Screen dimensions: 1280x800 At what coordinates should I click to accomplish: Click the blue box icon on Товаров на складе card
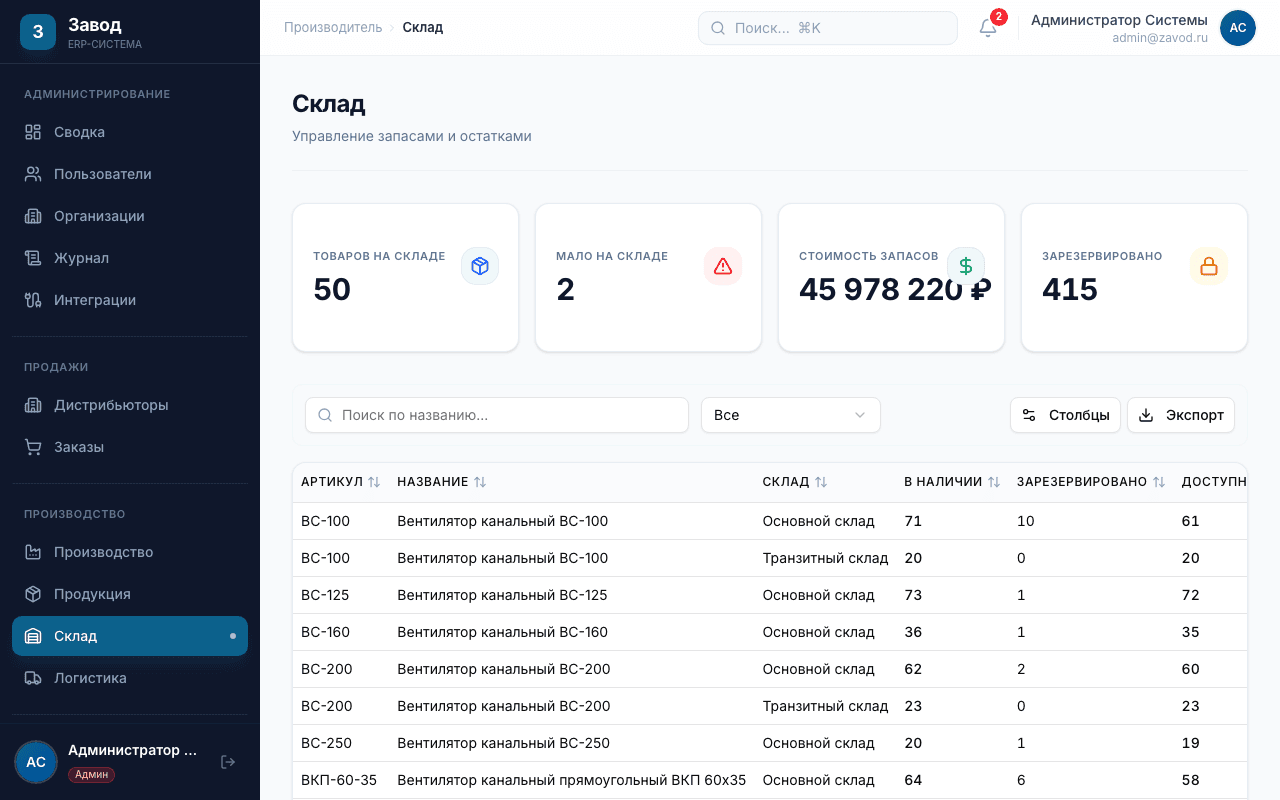480,266
